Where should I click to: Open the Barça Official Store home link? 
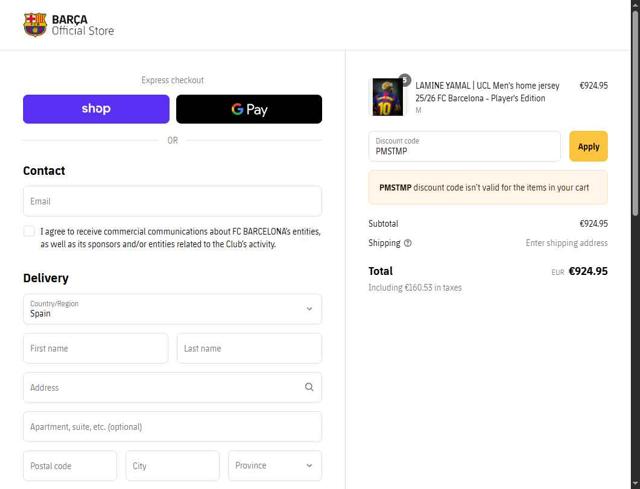click(69, 24)
